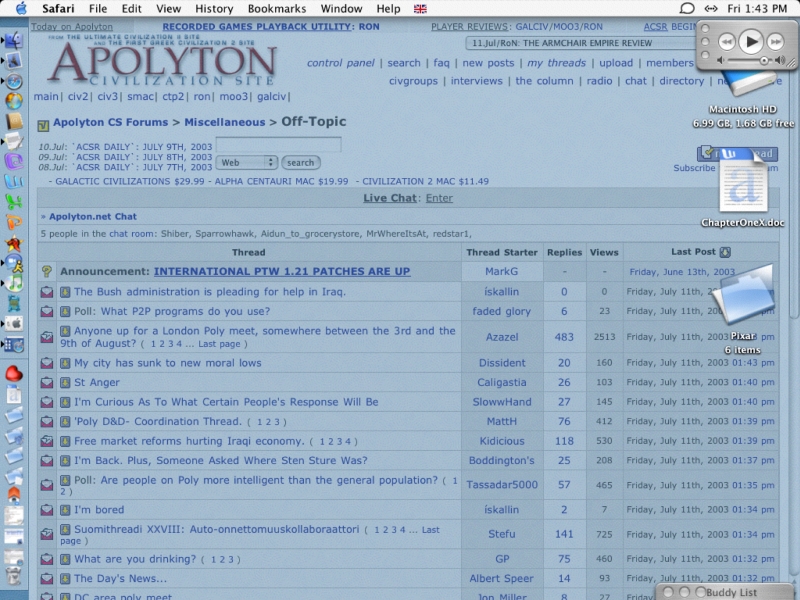Open the UK flag input menu
800x600 pixels.
420,9
